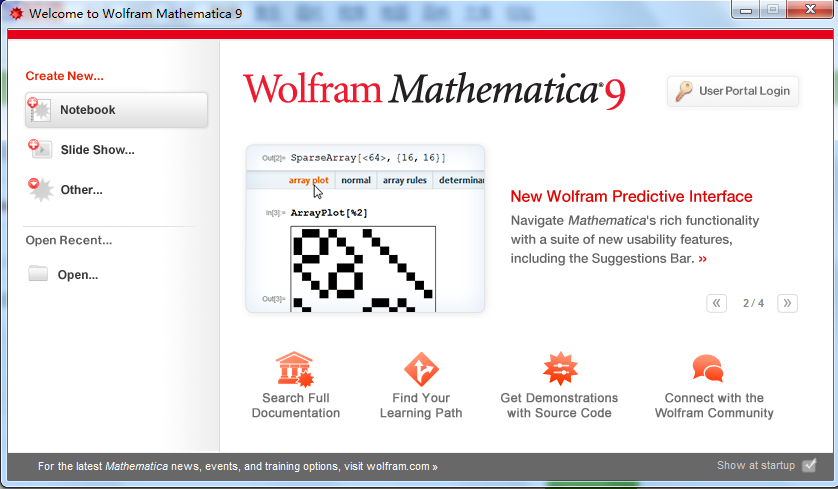Click the Find Your Learning Path icon
This screenshot has width=838, height=489.
pos(421,369)
